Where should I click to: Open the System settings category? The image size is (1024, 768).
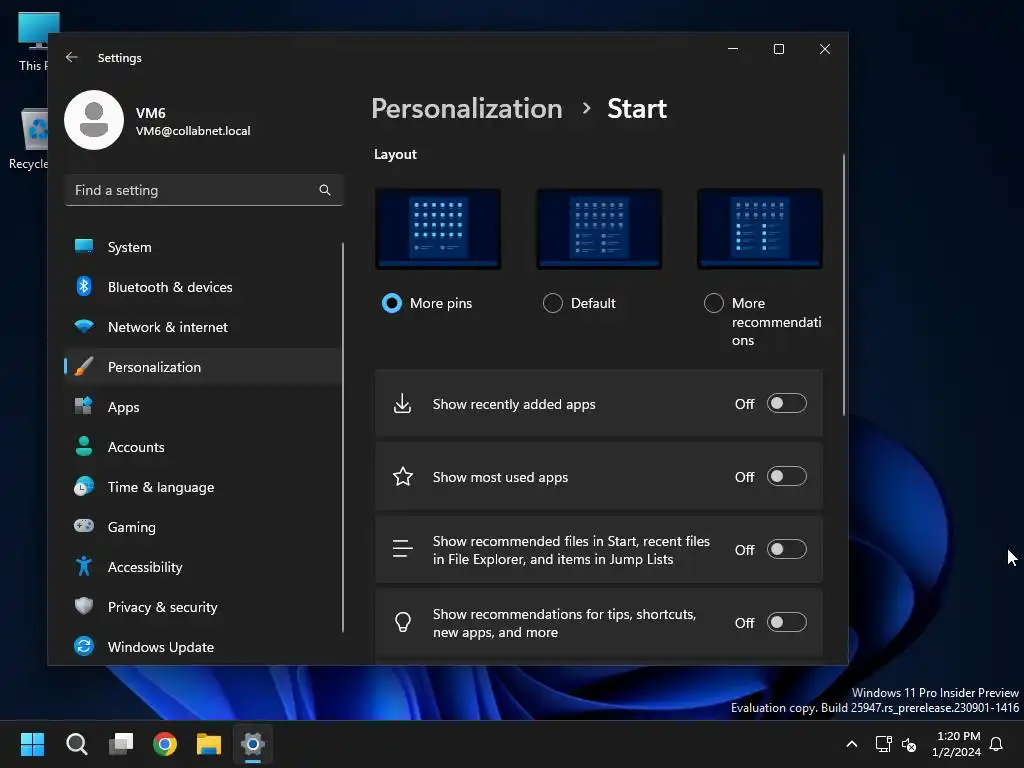[x=203, y=247]
